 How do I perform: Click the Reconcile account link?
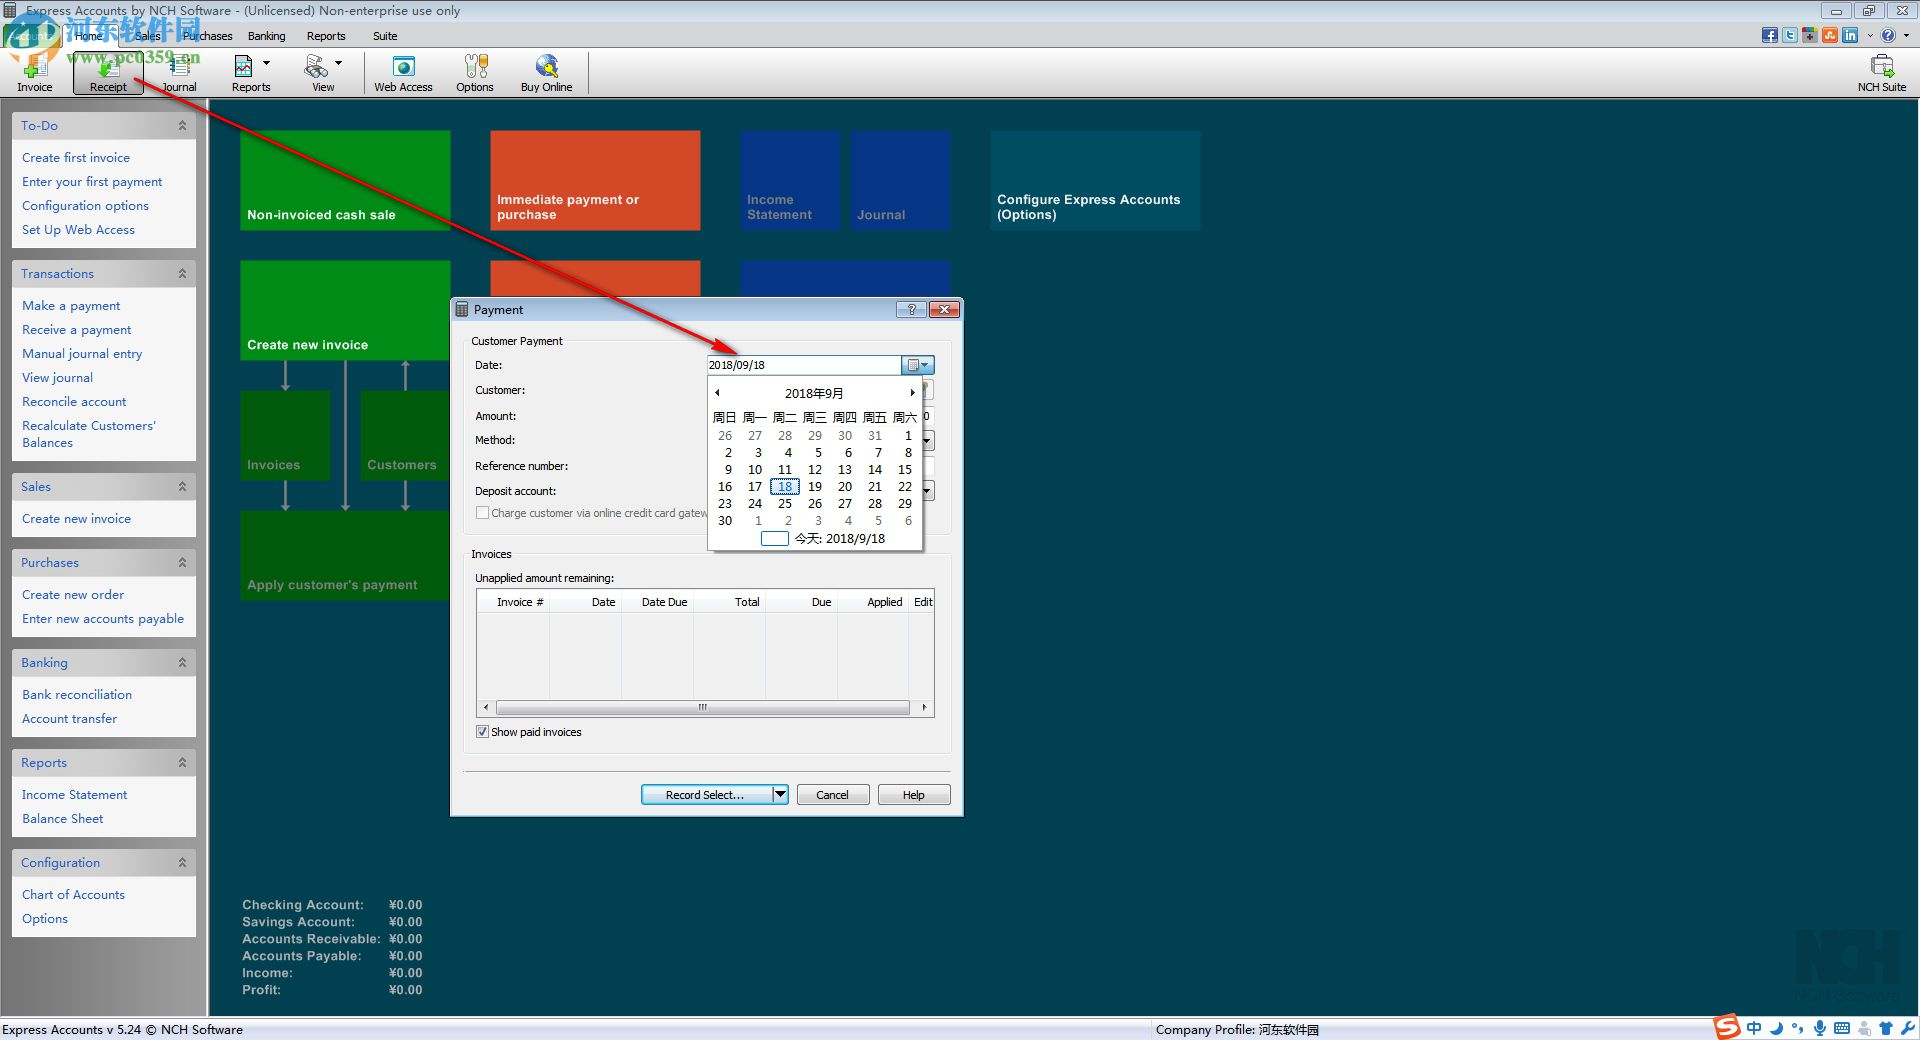(x=74, y=402)
